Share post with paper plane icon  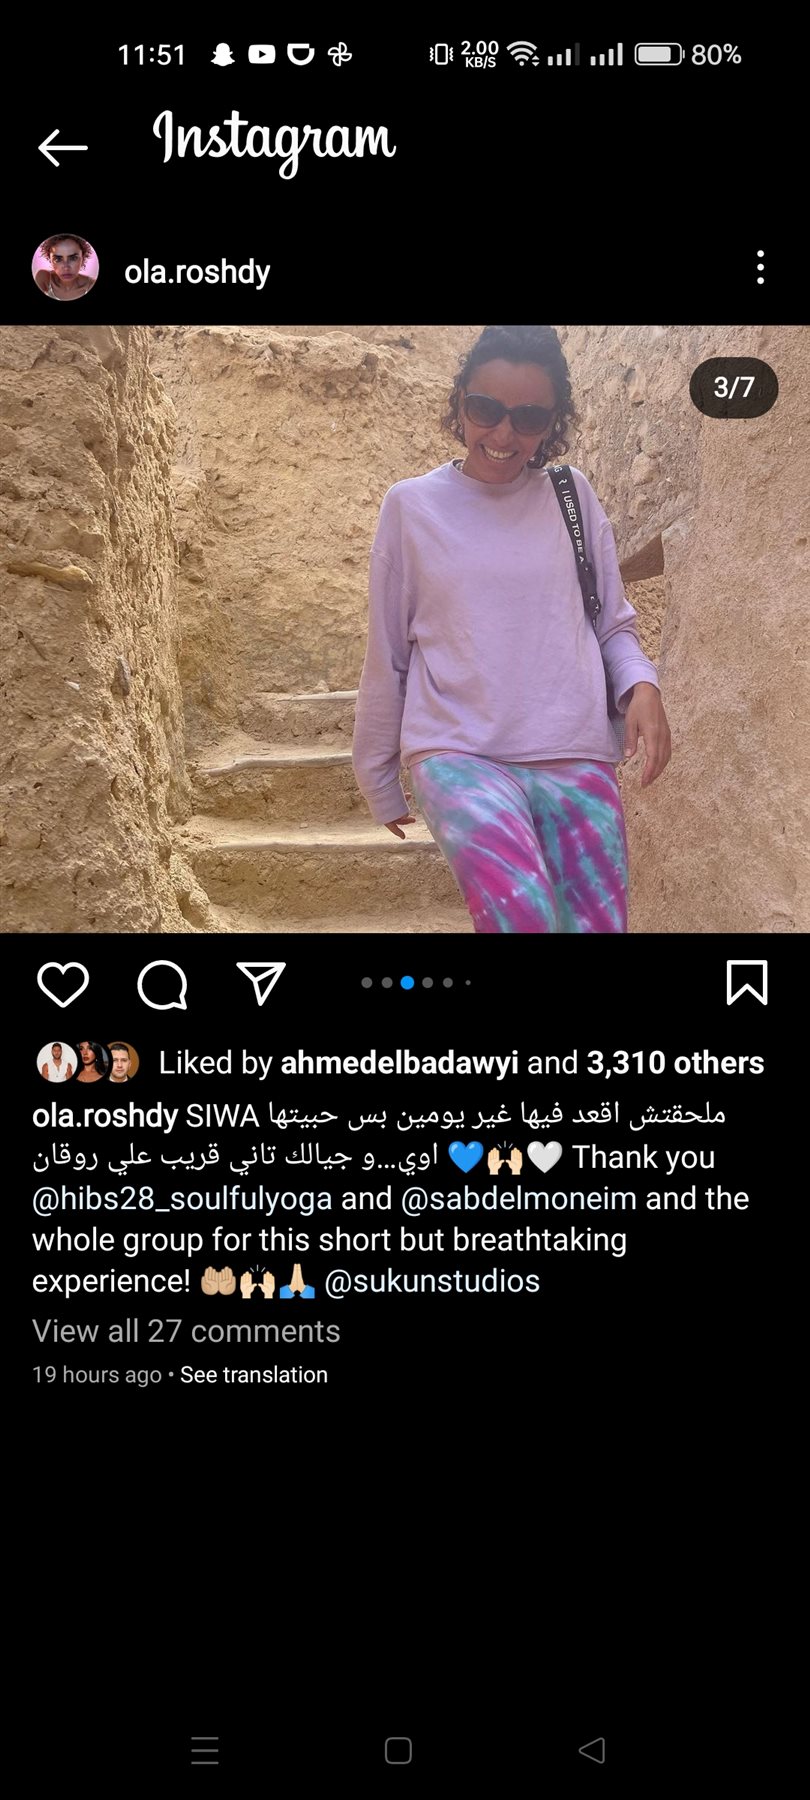point(261,983)
